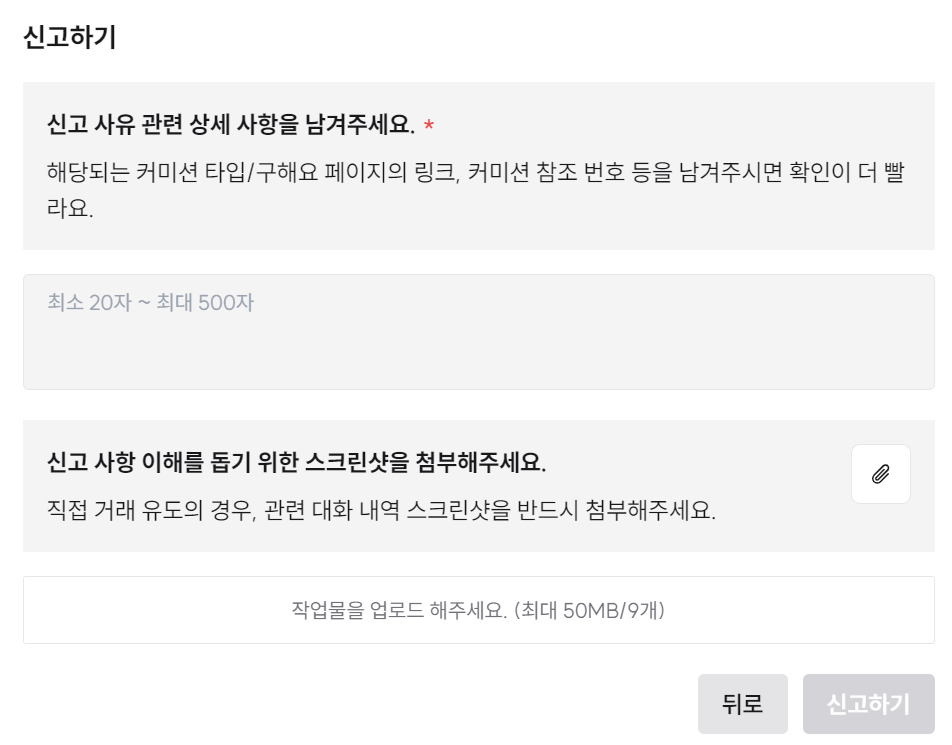Image resolution: width=952 pixels, height=745 pixels.
Task: Click the paperclip attach icon
Action: [x=880, y=474]
